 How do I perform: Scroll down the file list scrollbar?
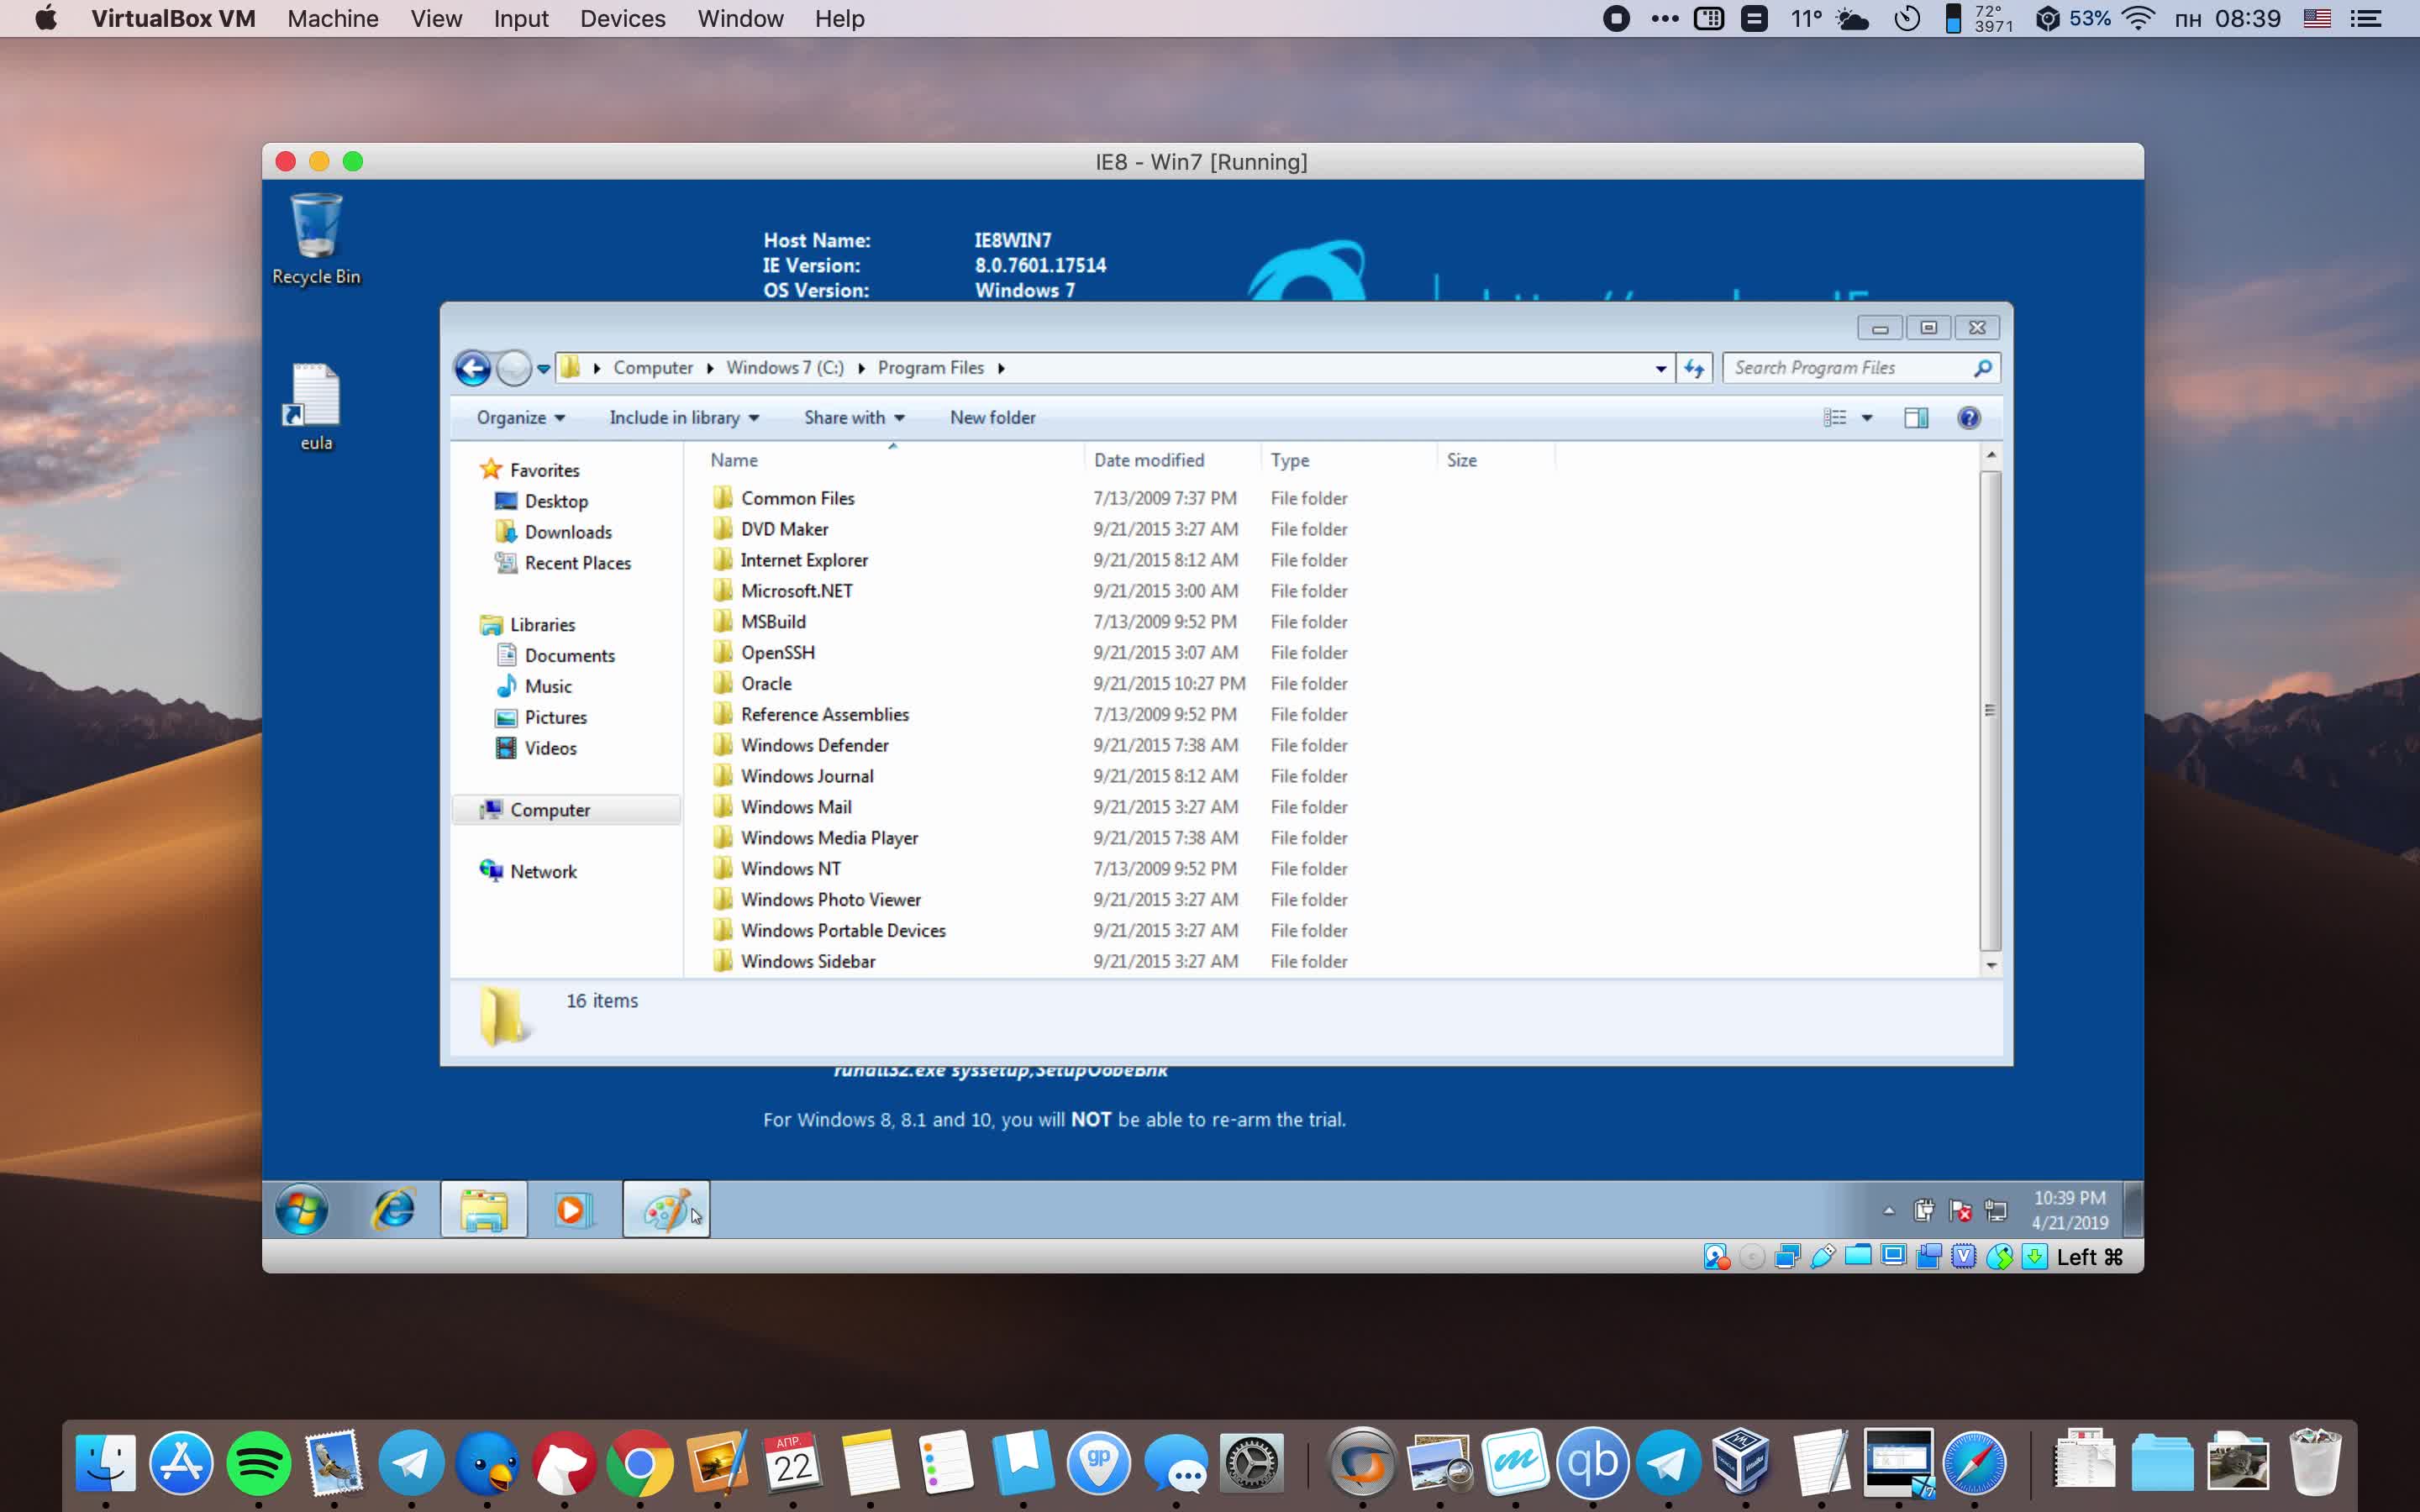1991,963
